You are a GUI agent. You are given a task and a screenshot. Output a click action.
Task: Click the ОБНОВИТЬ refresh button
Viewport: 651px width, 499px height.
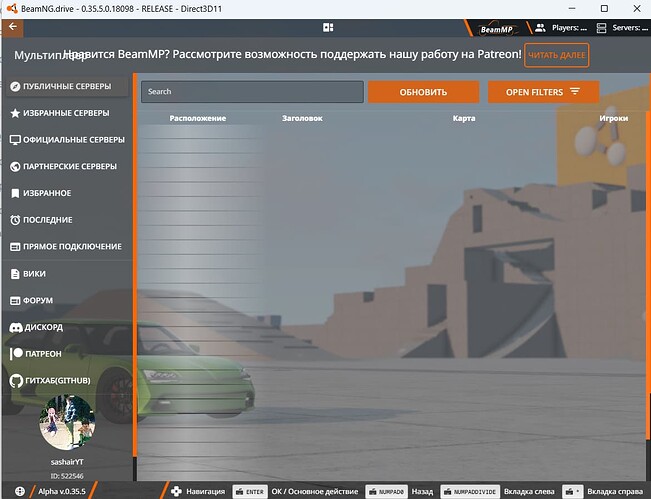[423, 92]
